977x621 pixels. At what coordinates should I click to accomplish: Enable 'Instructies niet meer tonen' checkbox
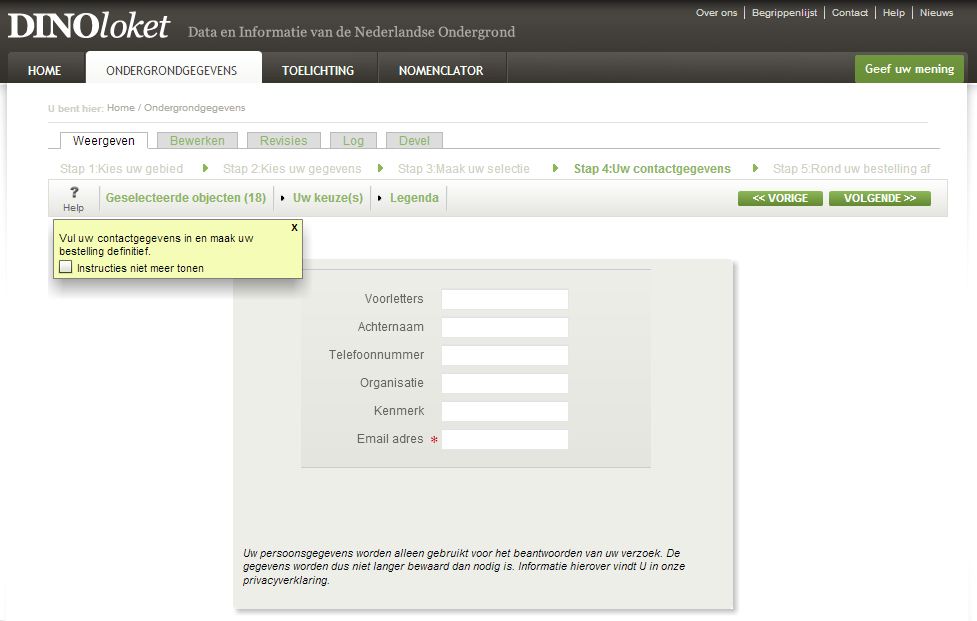coord(66,267)
